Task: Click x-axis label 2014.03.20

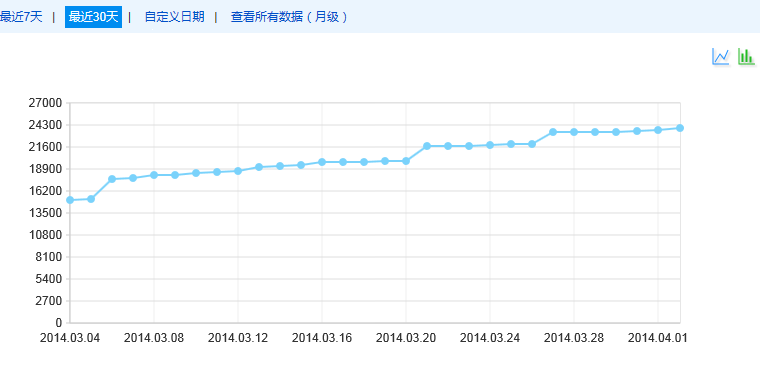Action: 406,338
